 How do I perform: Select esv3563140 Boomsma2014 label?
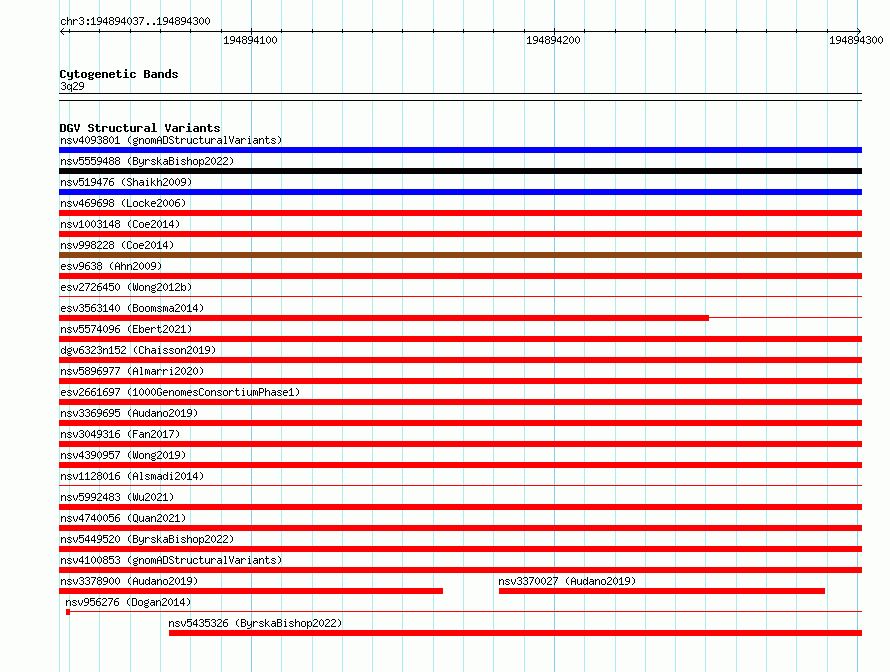pos(132,308)
